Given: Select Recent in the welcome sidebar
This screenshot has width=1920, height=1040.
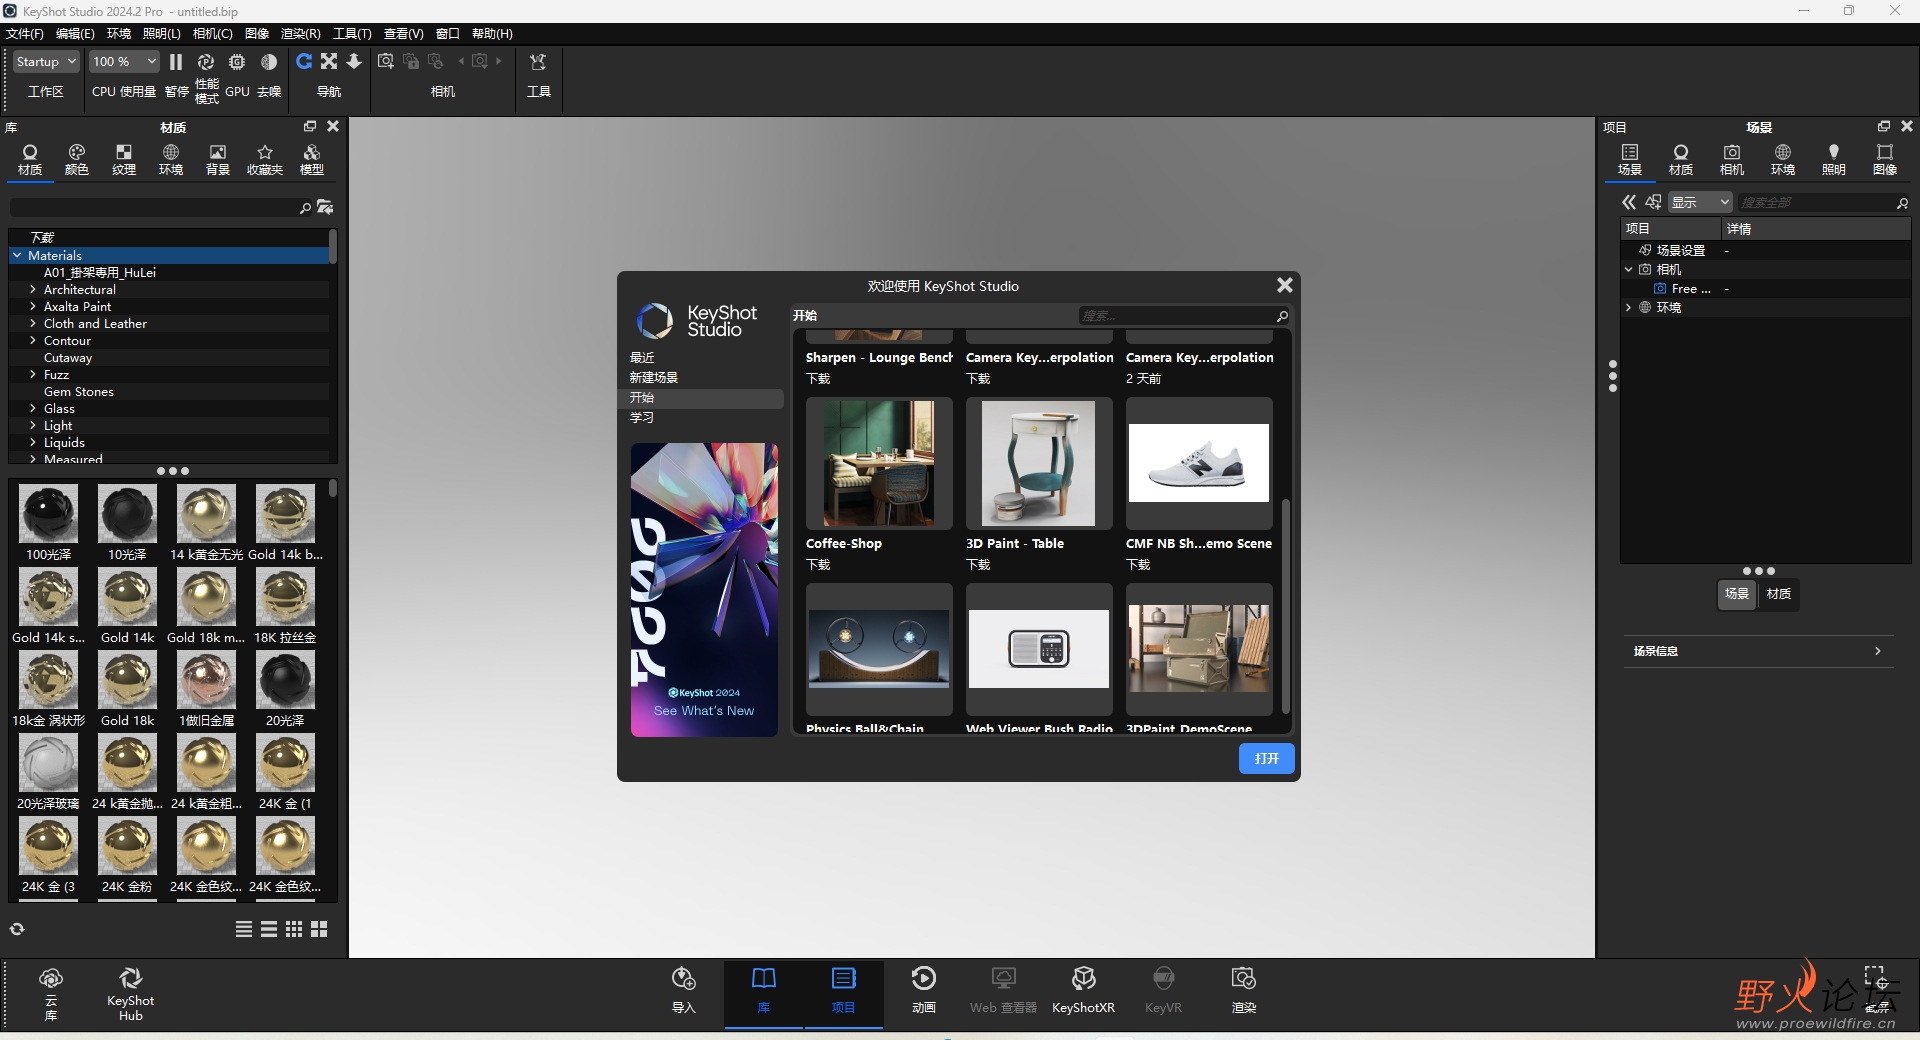Looking at the screenshot, I should click(642, 358).
